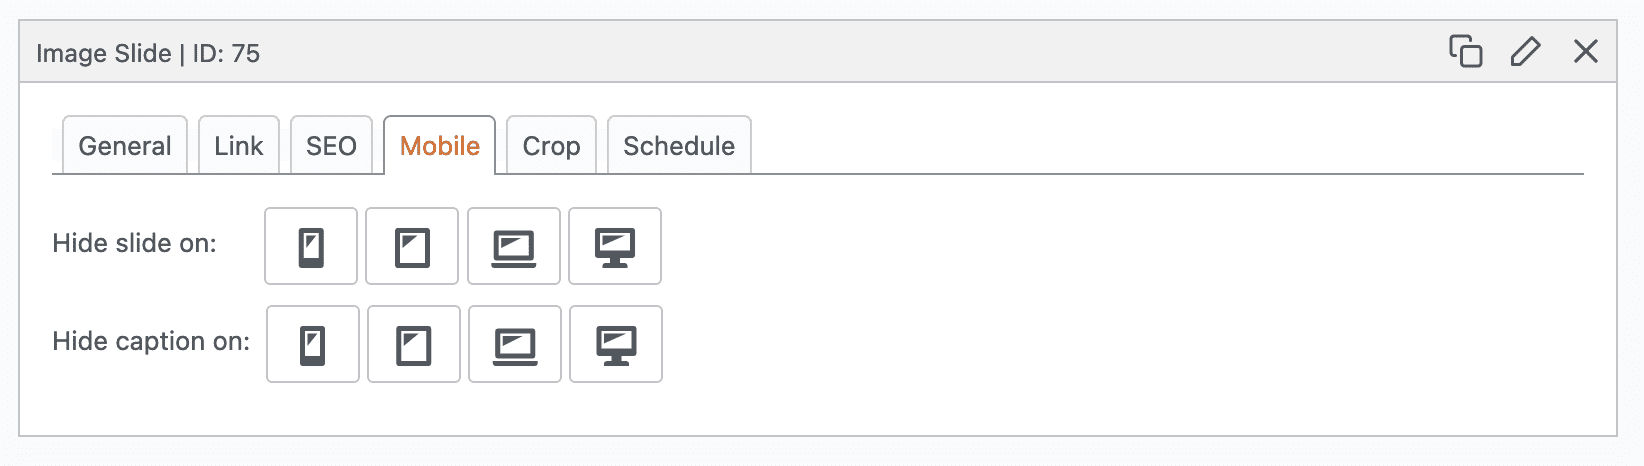This screenshot has height=466, width=1644.
Task: Click the pencil edit icon in the header
Action: (x=1525, y=51)
